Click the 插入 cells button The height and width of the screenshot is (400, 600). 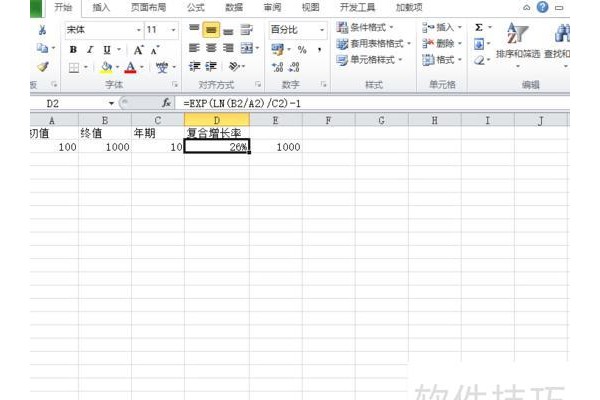(442, 27)
